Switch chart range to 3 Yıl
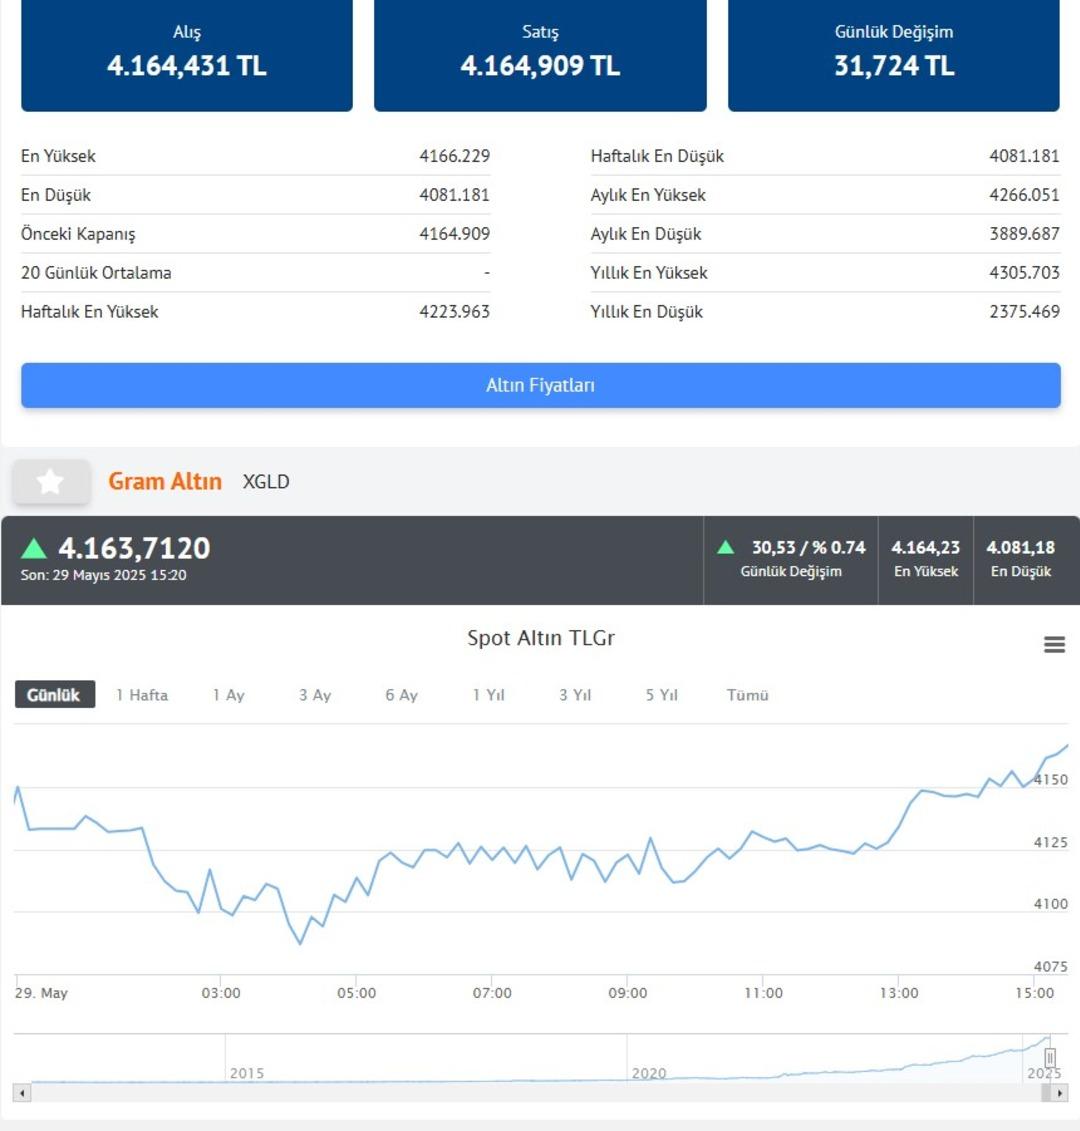This screenshot has height=1131, width=1080. (x=575, y=695)
